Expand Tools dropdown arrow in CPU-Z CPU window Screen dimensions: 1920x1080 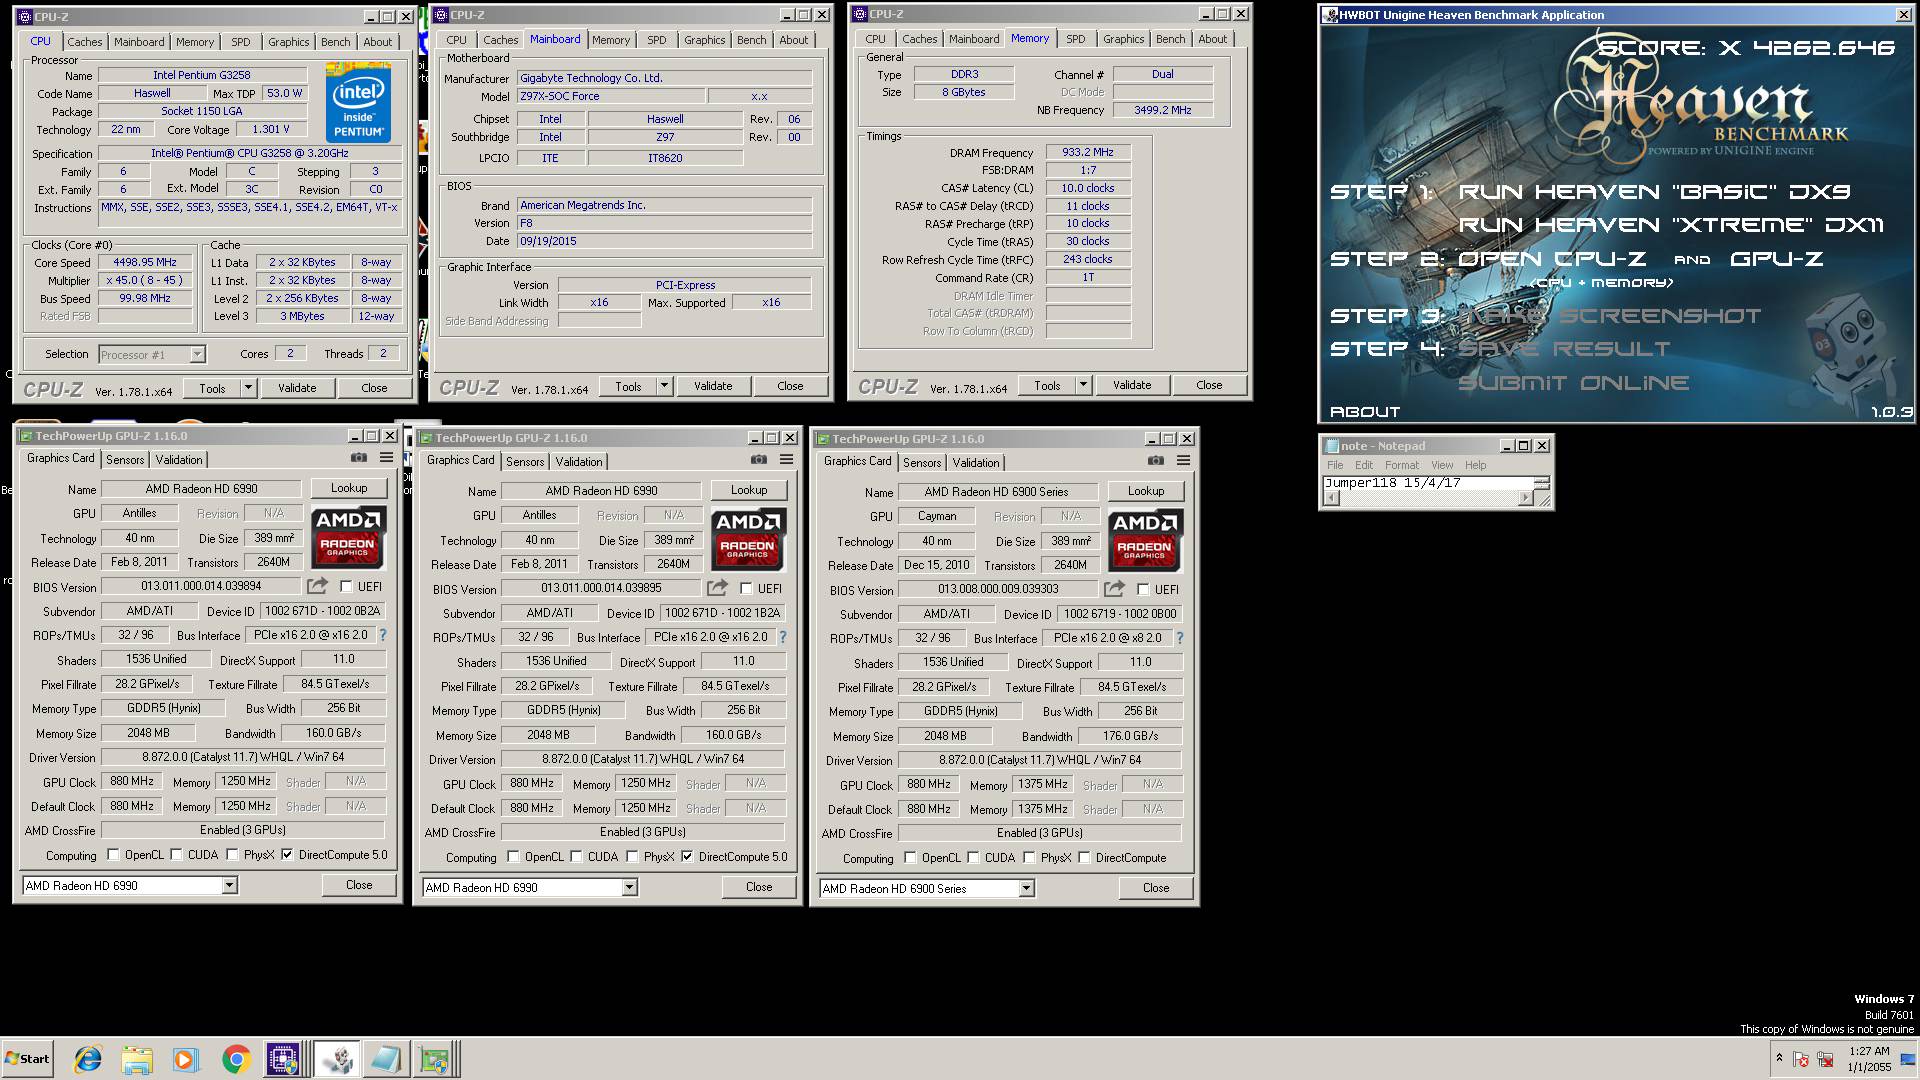tap(248, 388)
